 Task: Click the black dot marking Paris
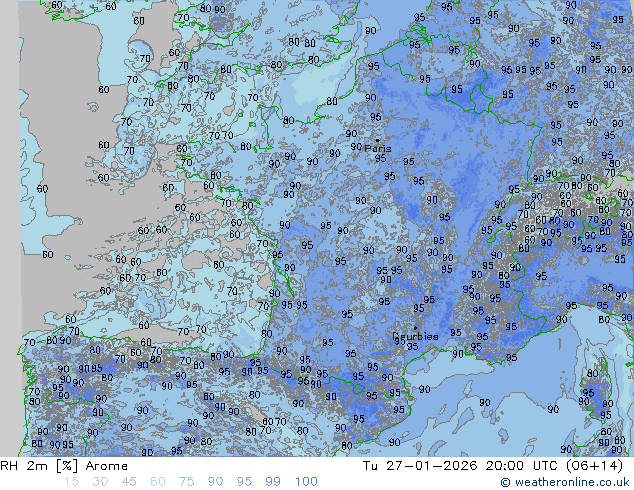[x=378, y=141]
